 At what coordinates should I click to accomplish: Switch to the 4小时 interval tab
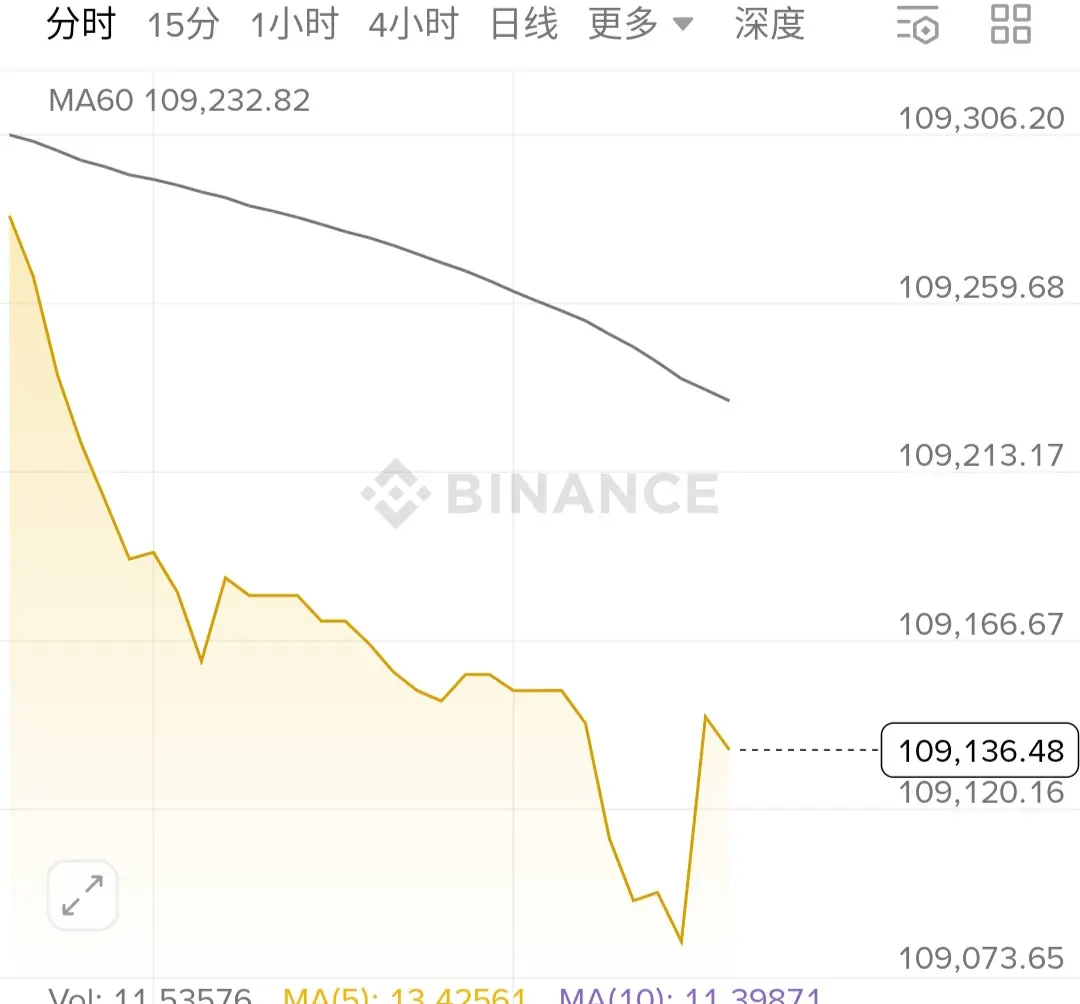pos(413,25)
